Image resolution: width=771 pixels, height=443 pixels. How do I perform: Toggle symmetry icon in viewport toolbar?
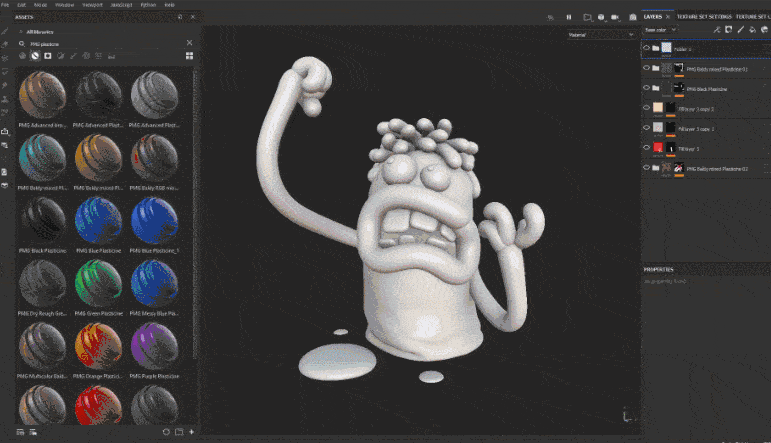pyautogui.click(x=550, y=17)
